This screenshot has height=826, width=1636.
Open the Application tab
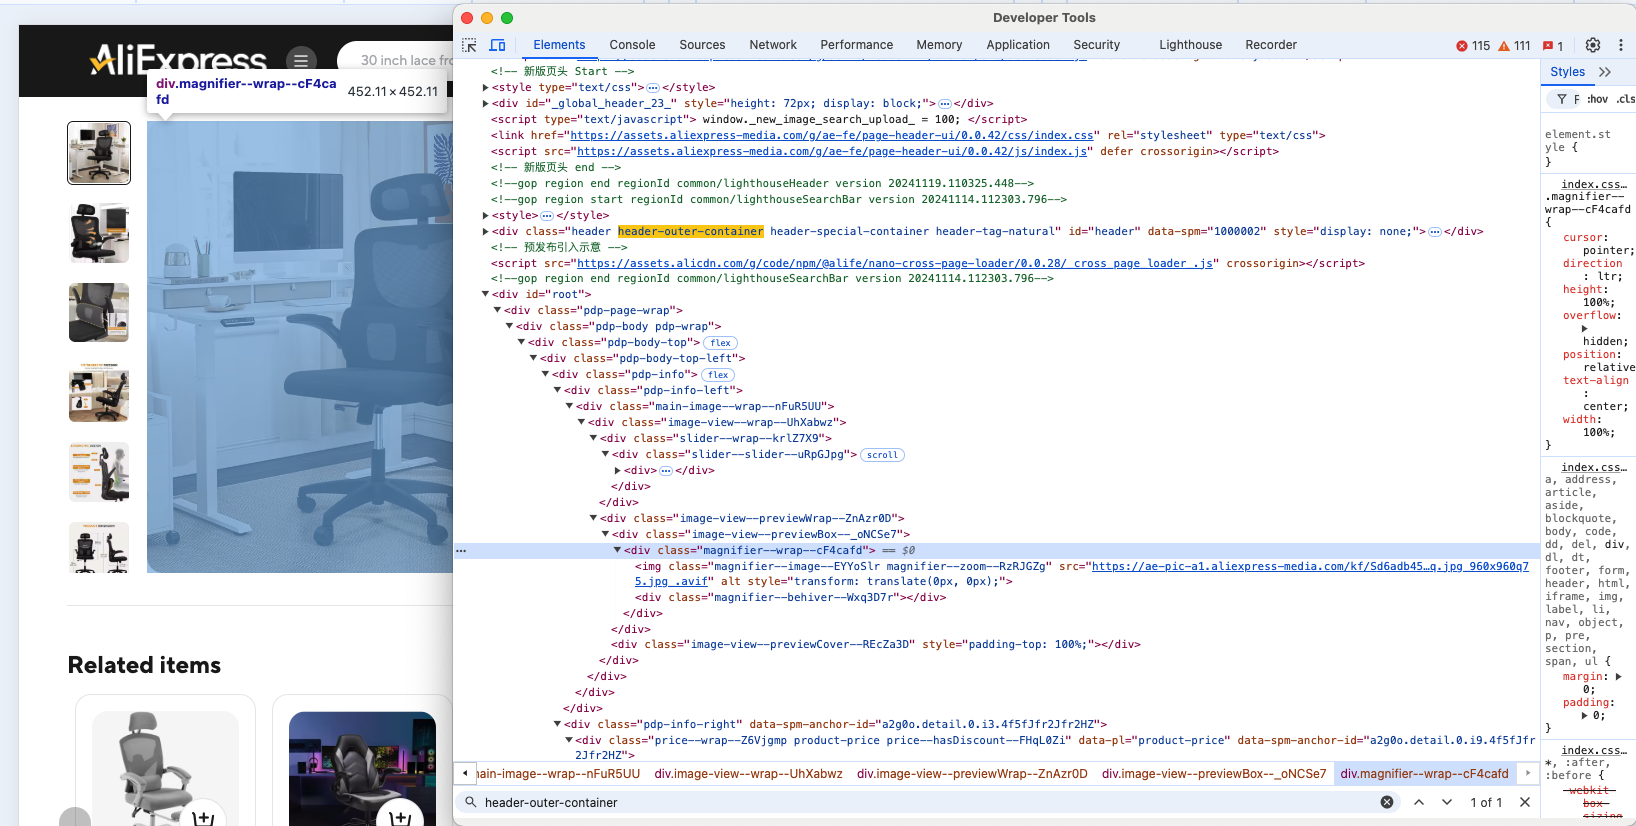pos(1018,45)
